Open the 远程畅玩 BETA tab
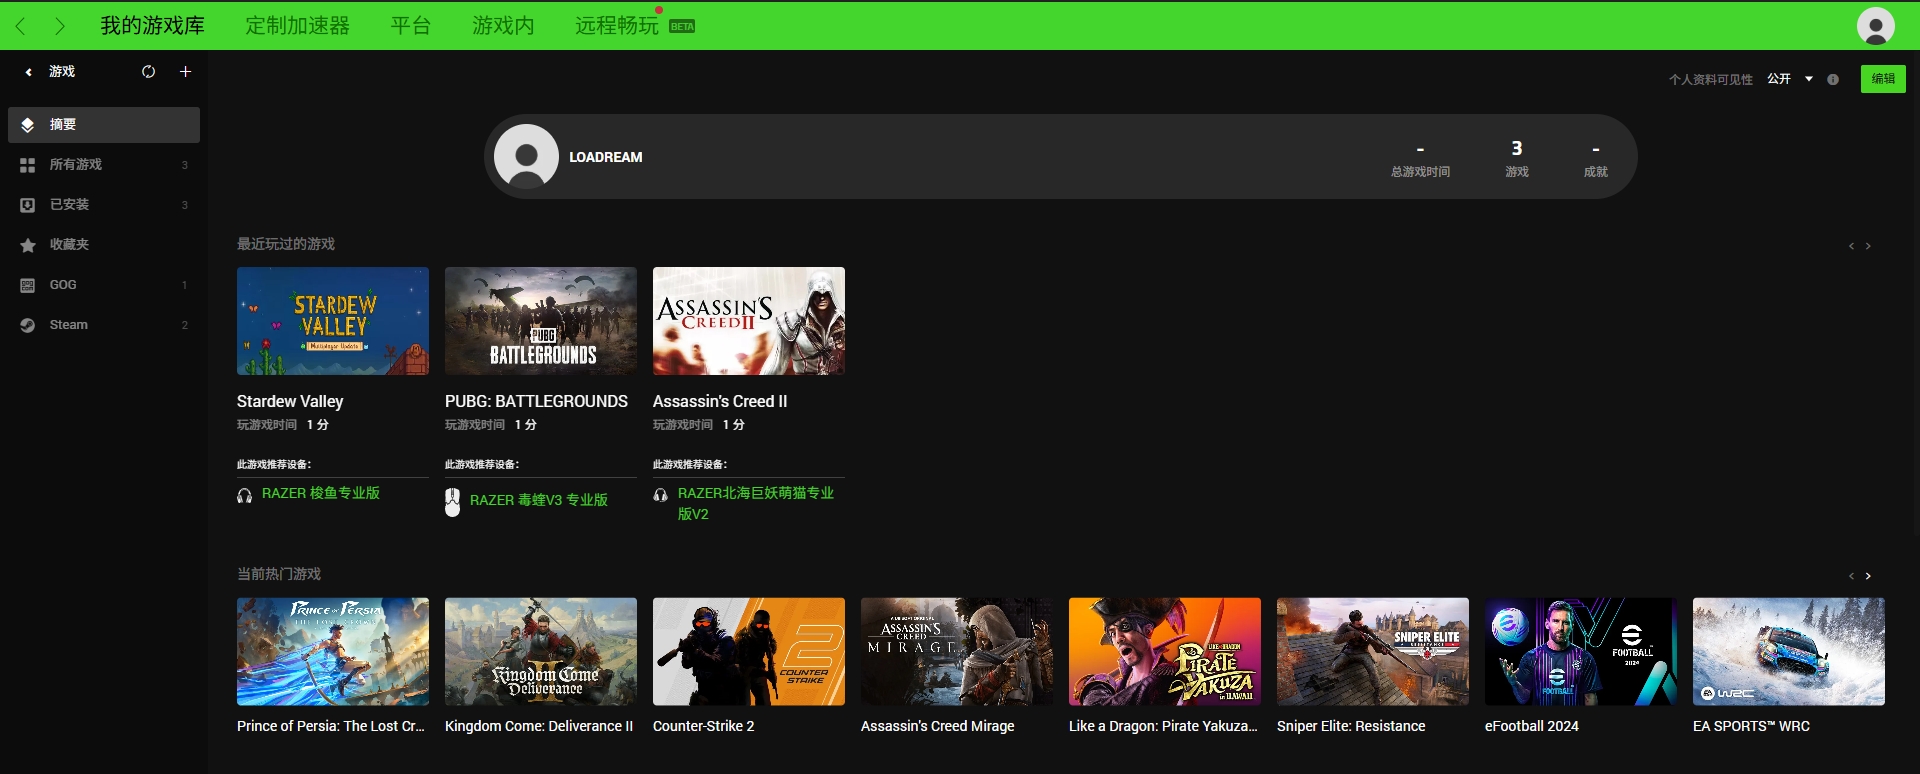1920x774 pixels. pos(635,26)
